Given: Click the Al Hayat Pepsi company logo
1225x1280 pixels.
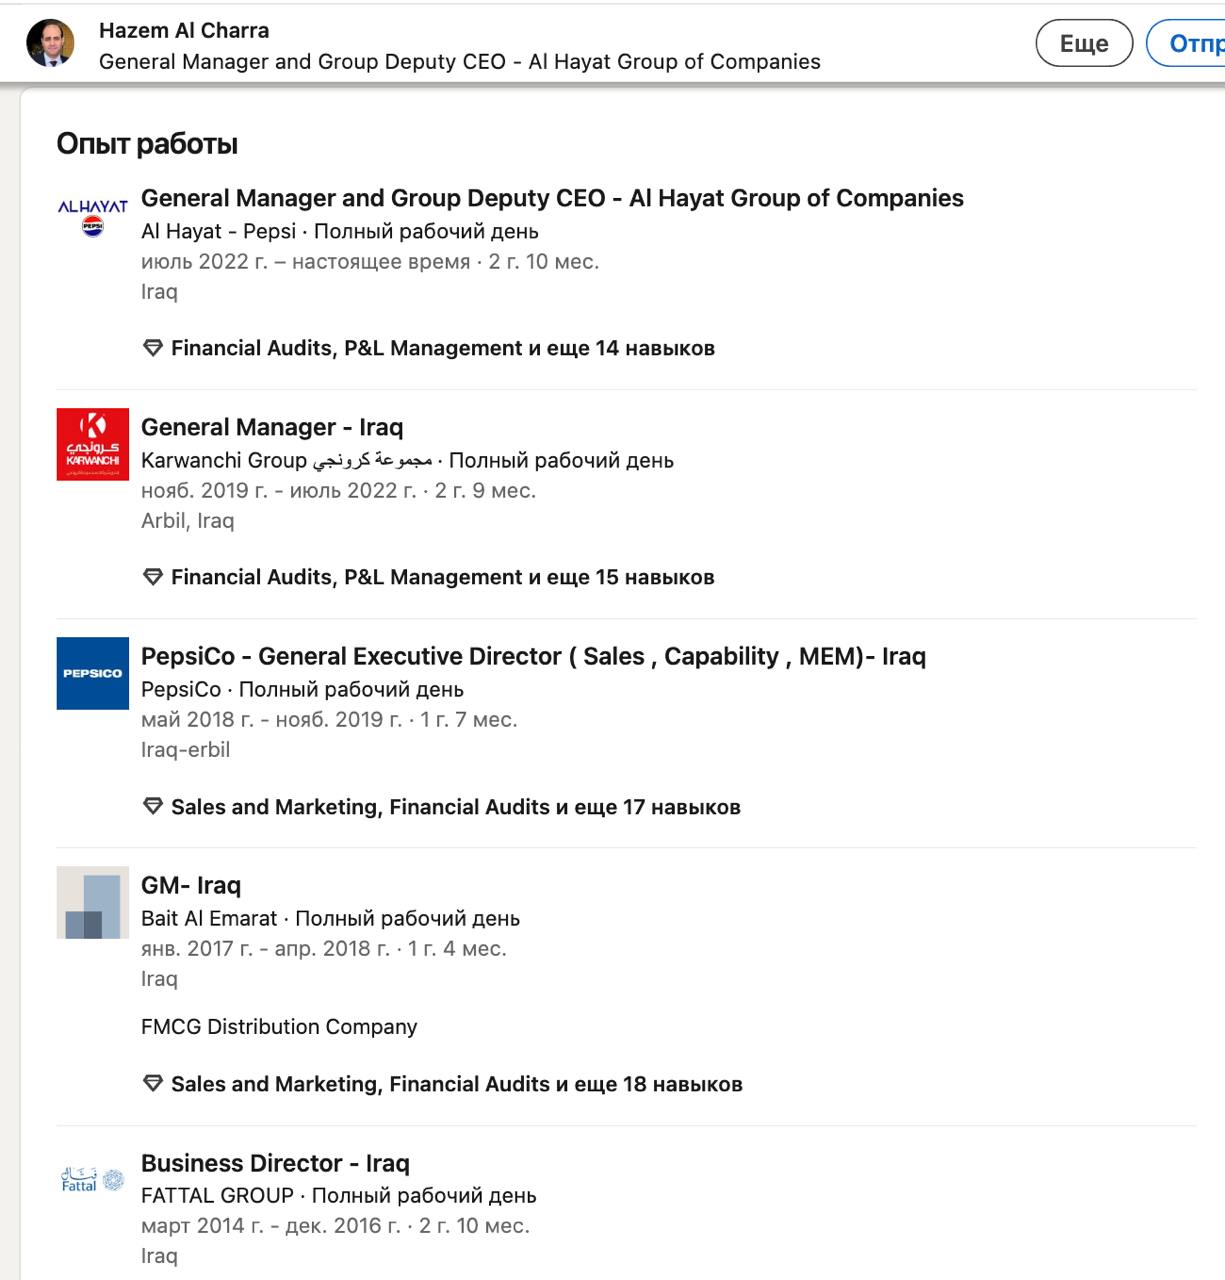Looking at the screenshot, I should (x=93, y=215).
